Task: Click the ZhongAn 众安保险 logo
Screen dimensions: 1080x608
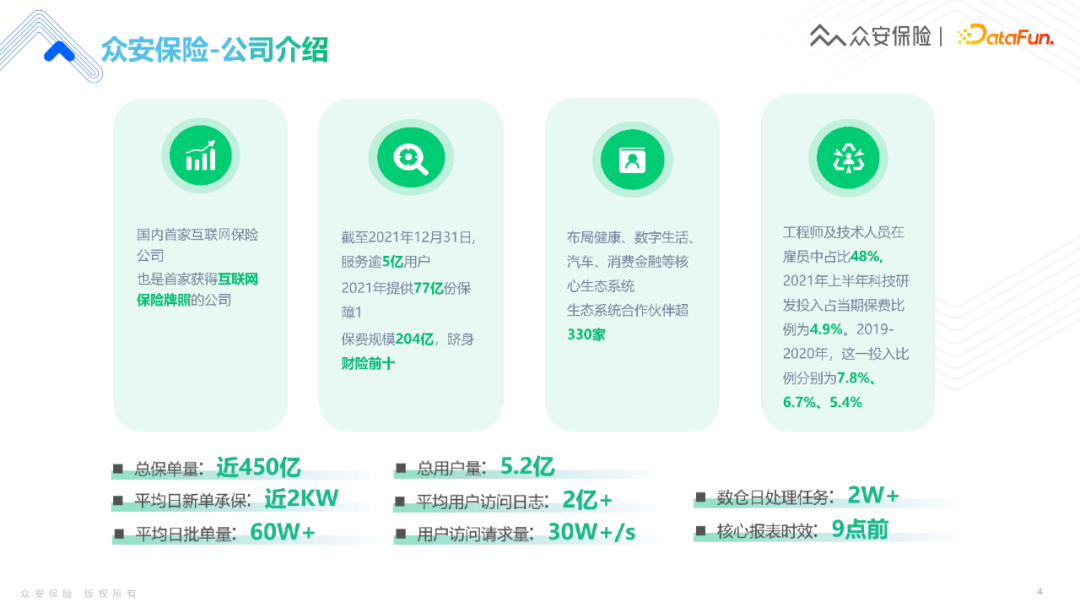Action: (x=871, y=36)
